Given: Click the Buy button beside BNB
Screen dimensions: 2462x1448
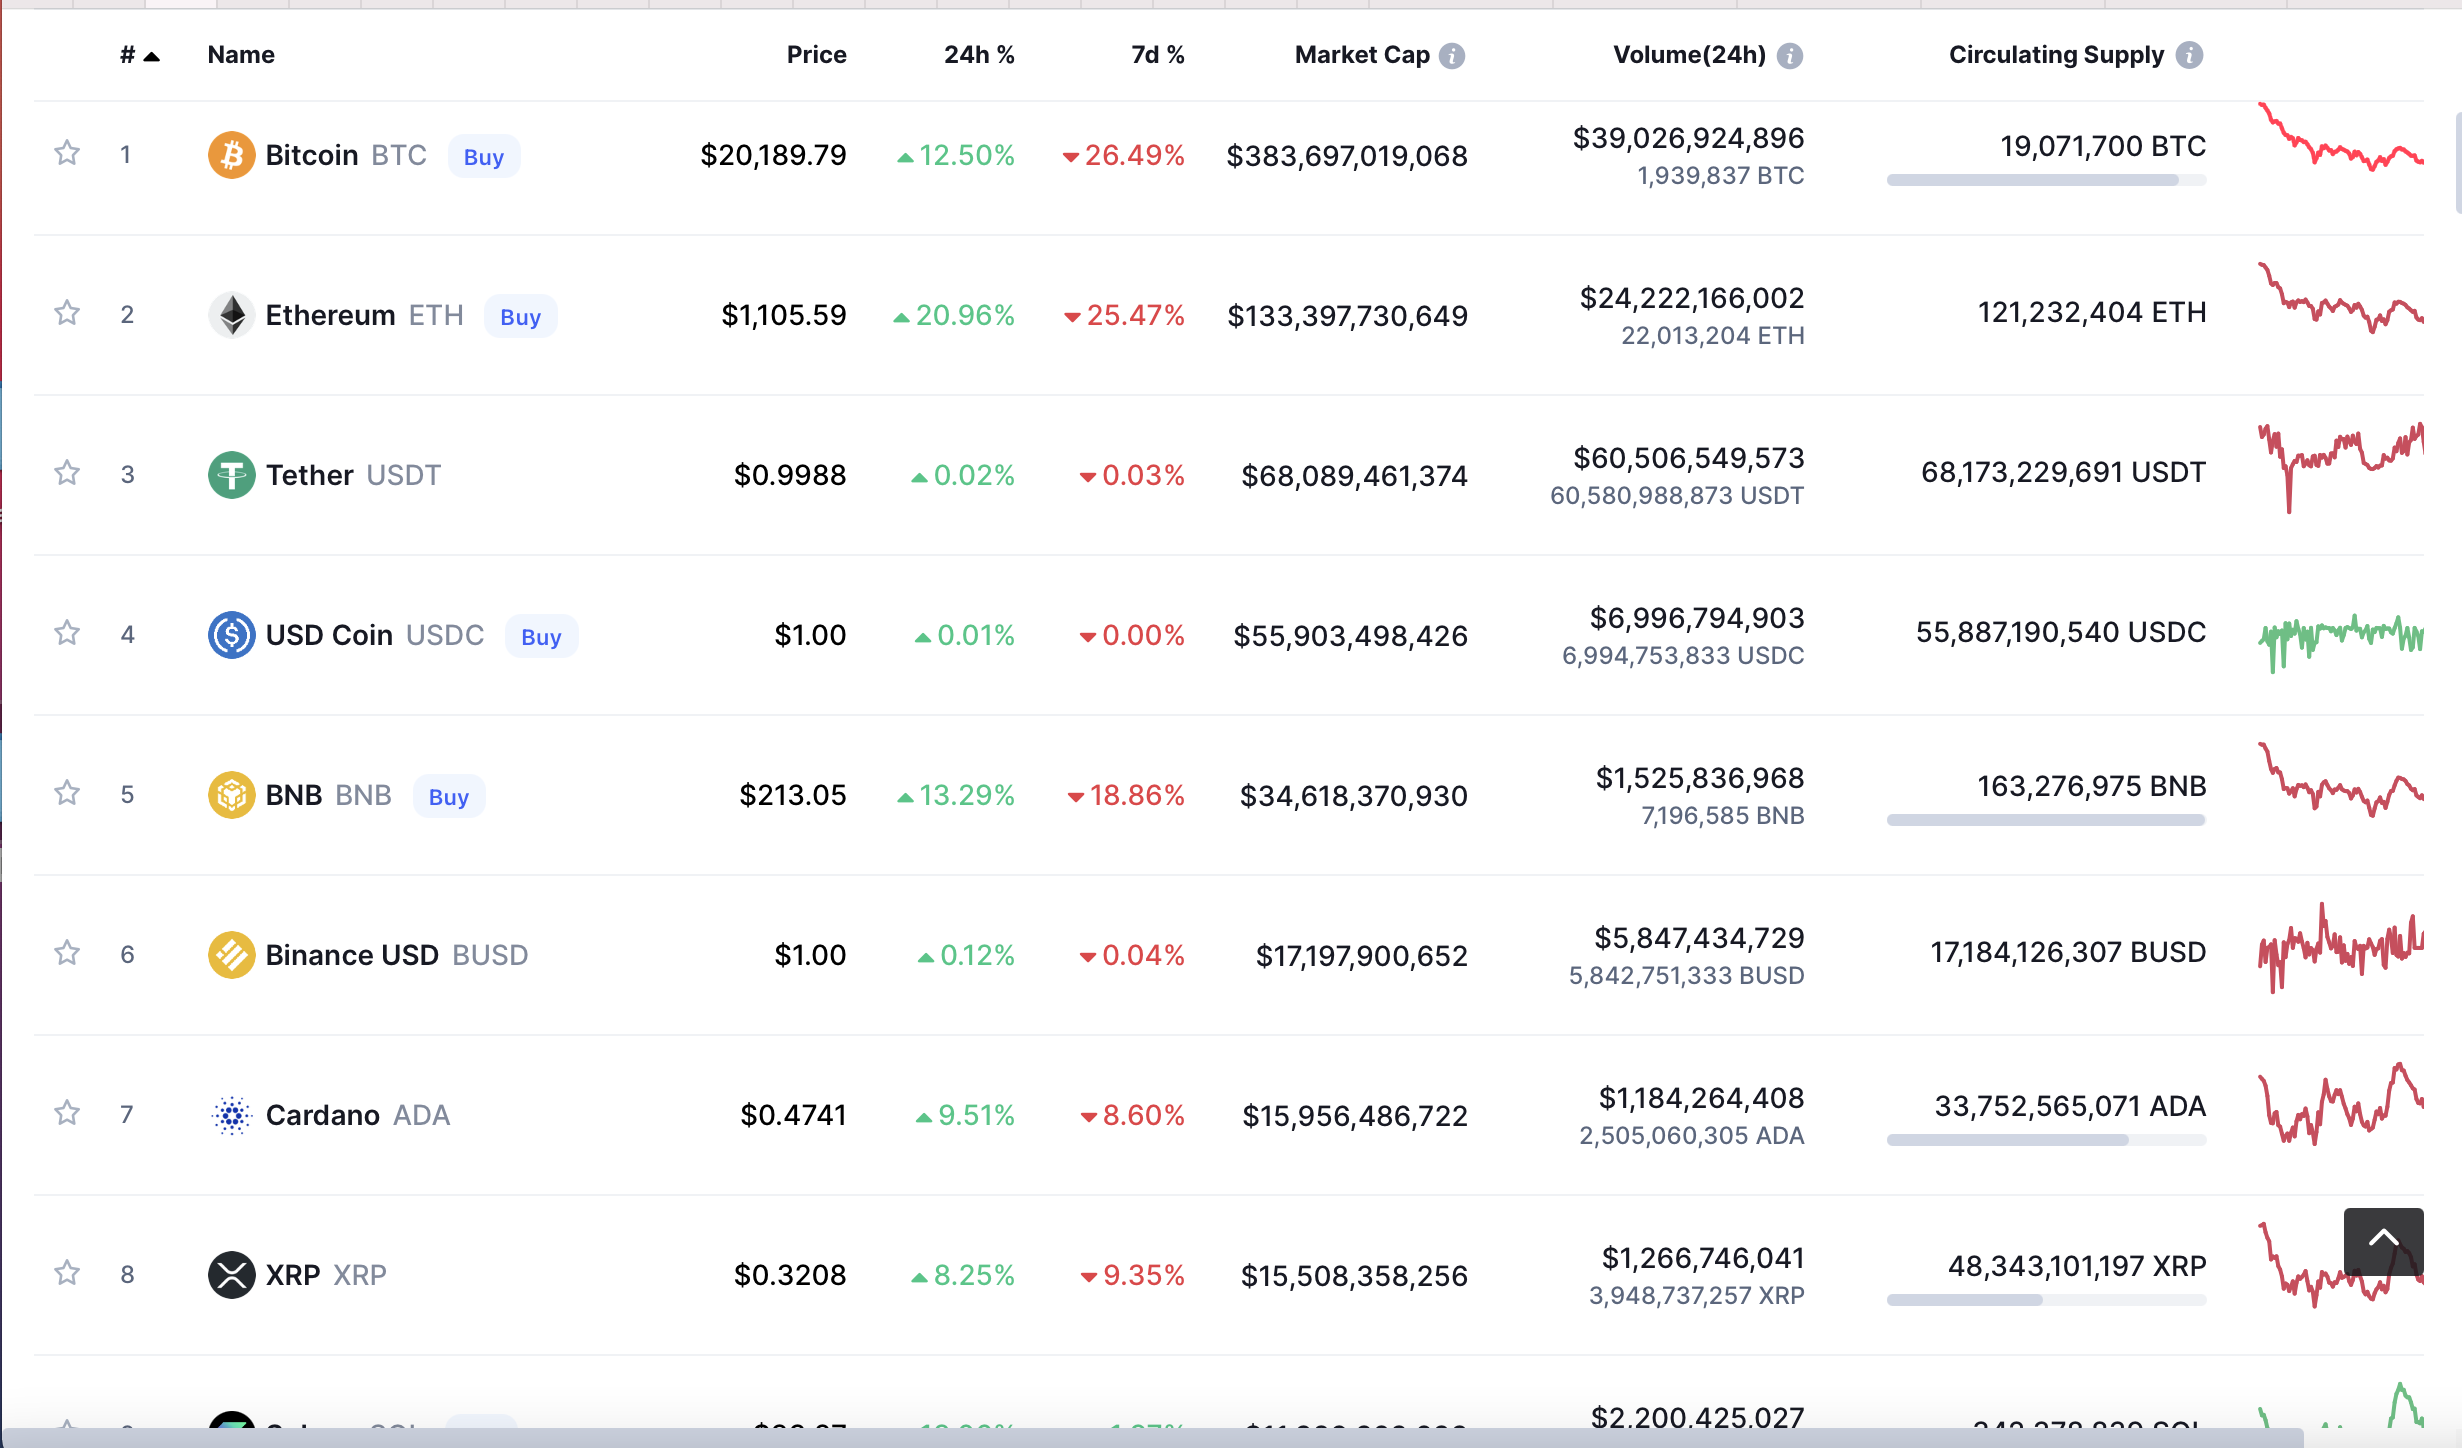Looking at the screenshot, I should click(448, 797).
